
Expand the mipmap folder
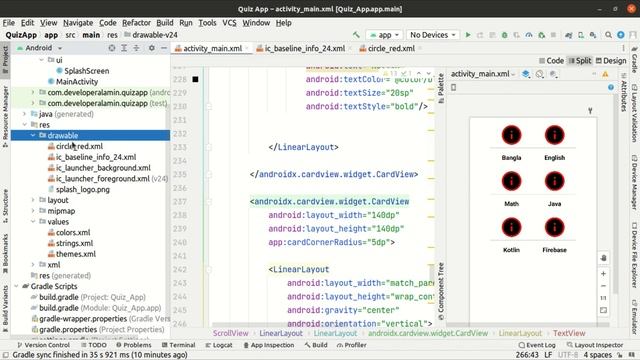coord(33,211)
